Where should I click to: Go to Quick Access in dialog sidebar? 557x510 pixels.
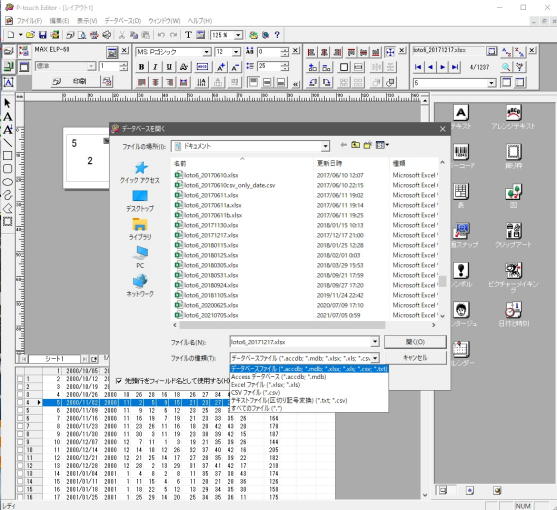click(140, 173)
